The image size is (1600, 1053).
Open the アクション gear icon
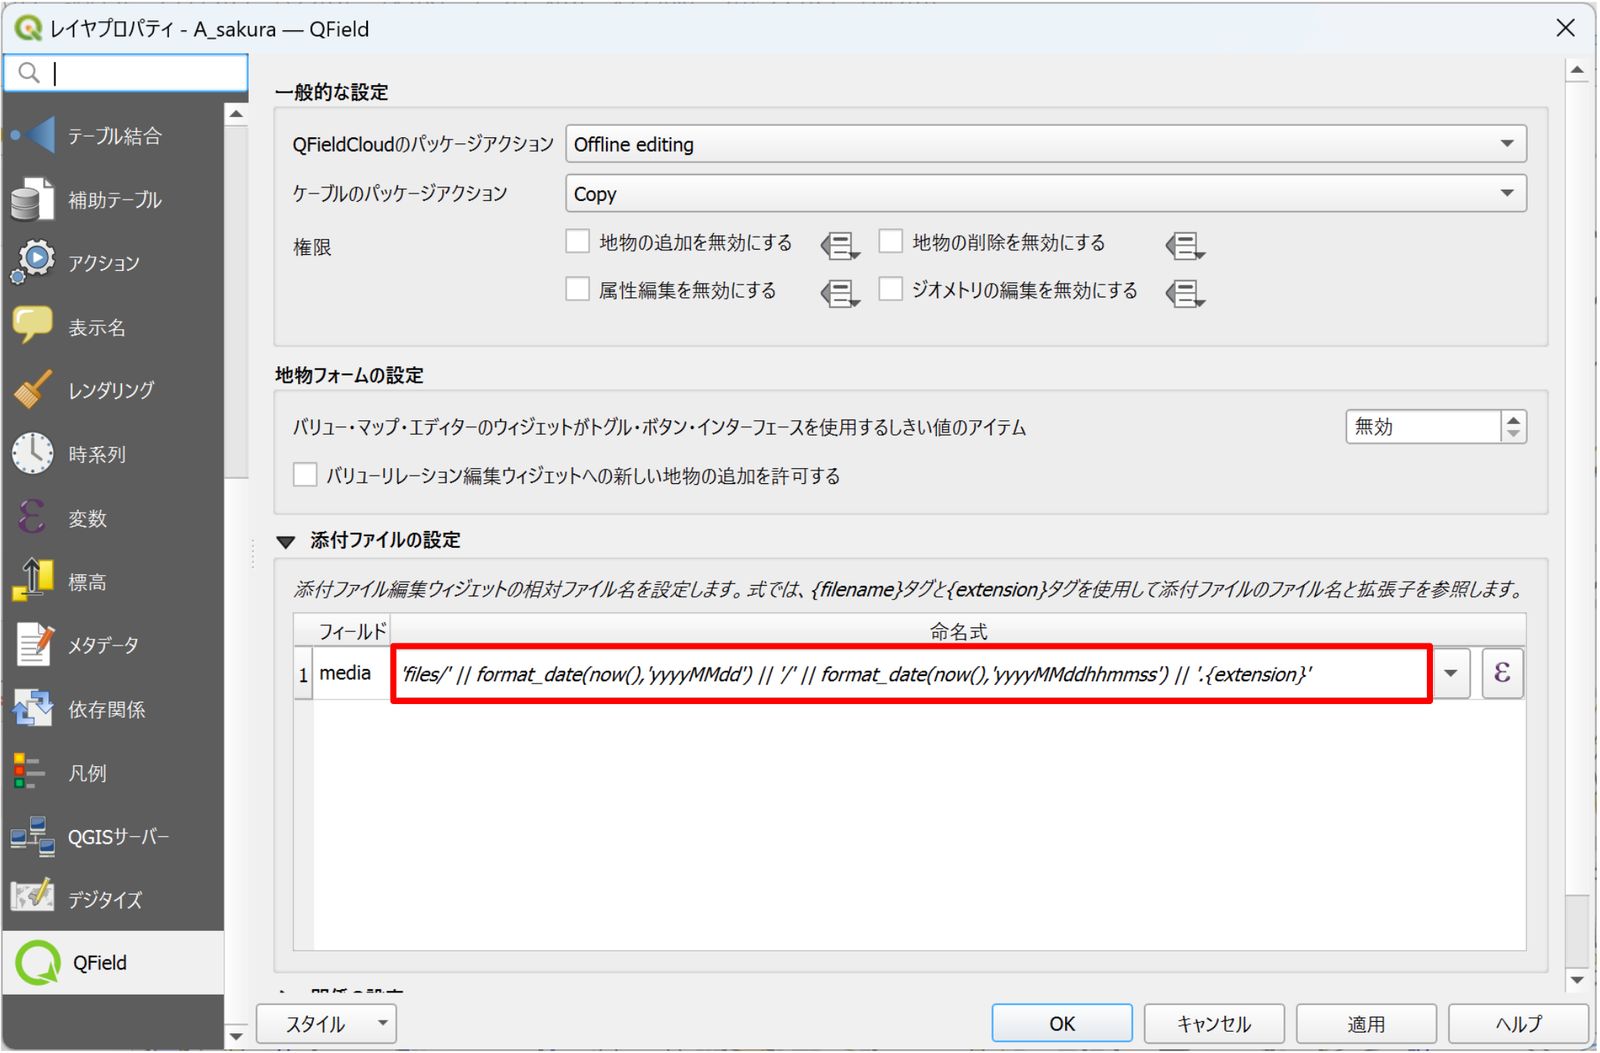(33, 262)
